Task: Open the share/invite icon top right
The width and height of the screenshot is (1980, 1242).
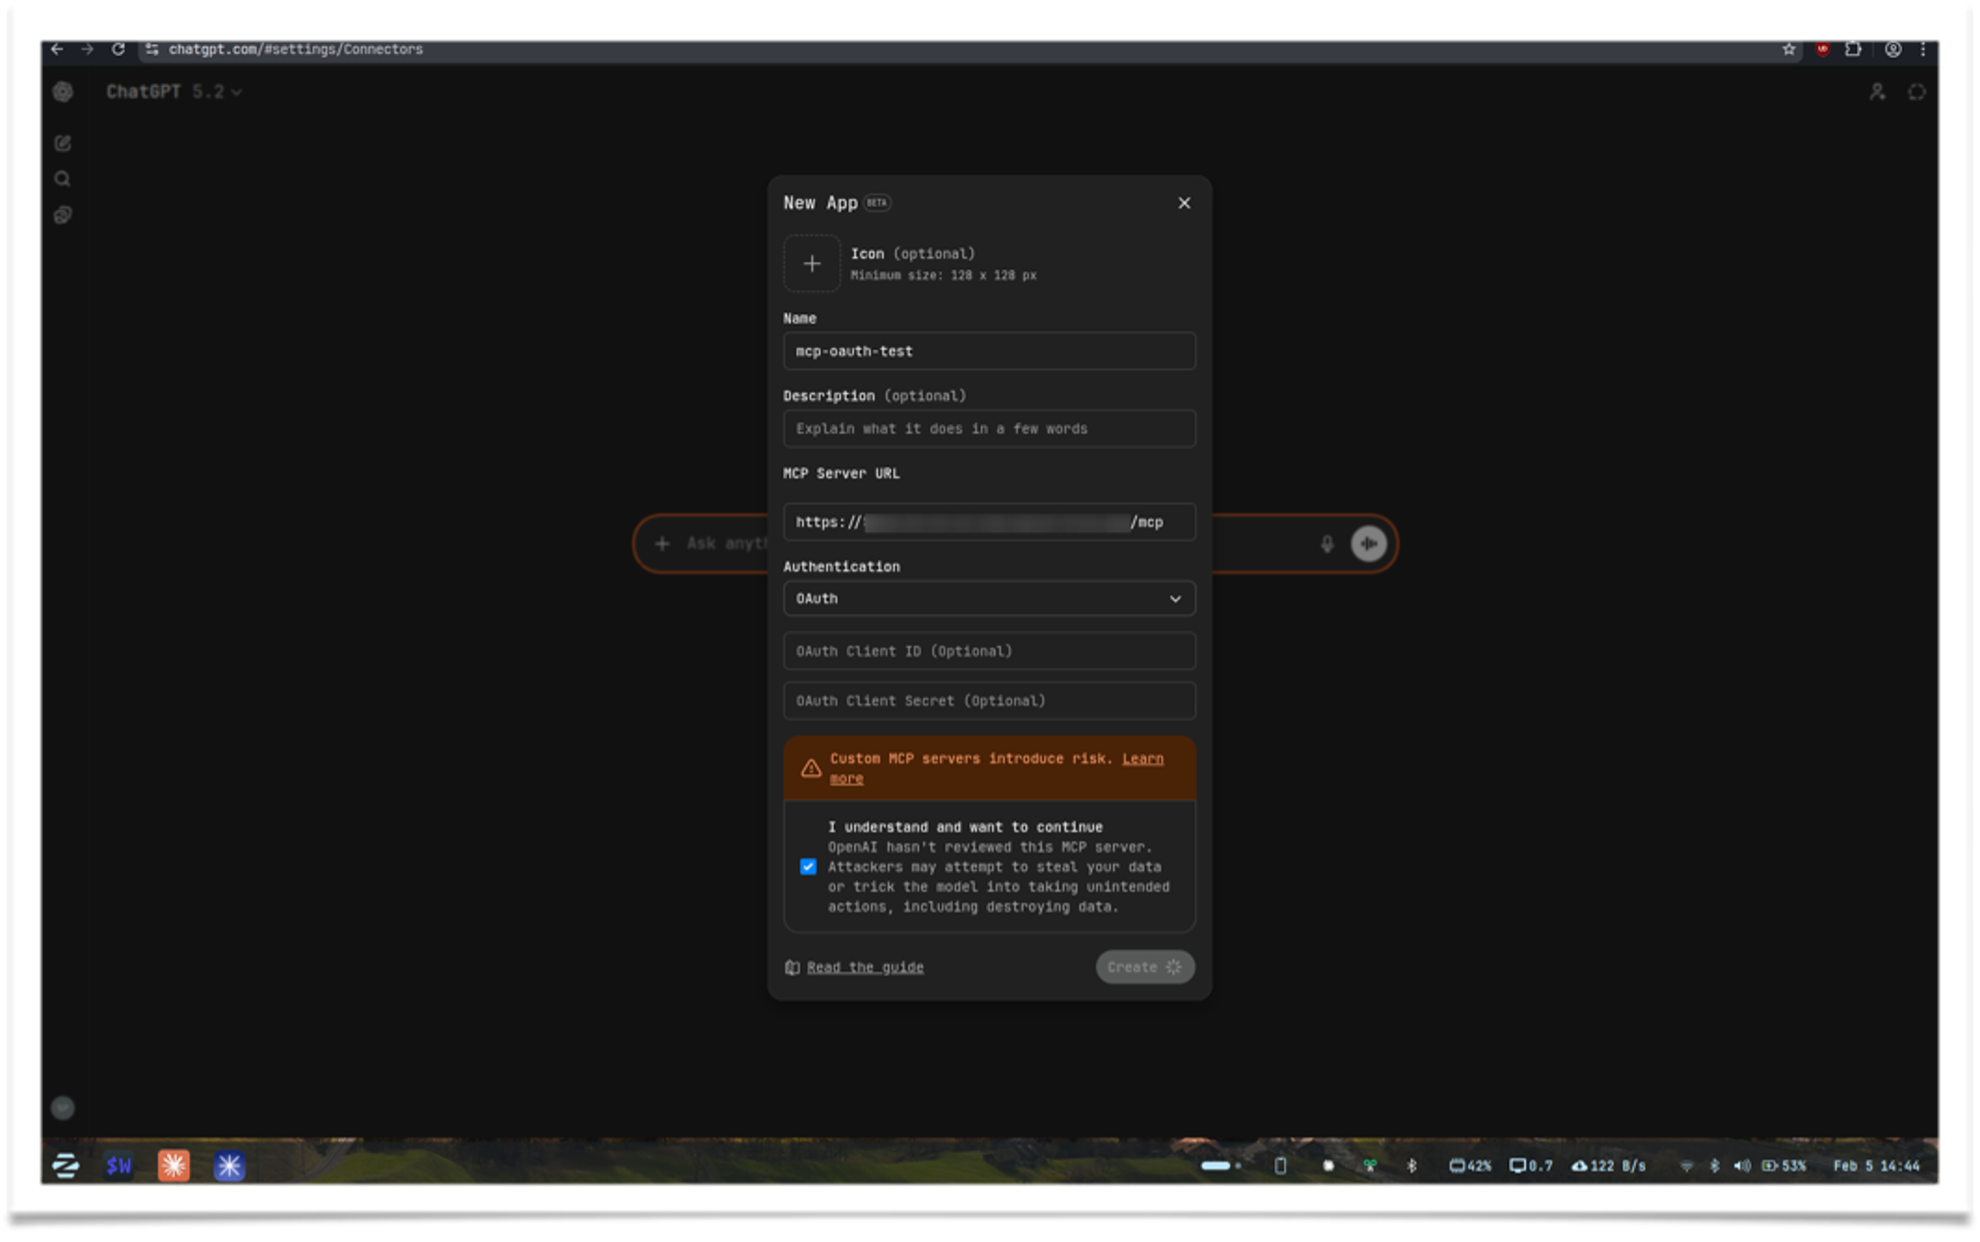Action: click(1878, 91)
